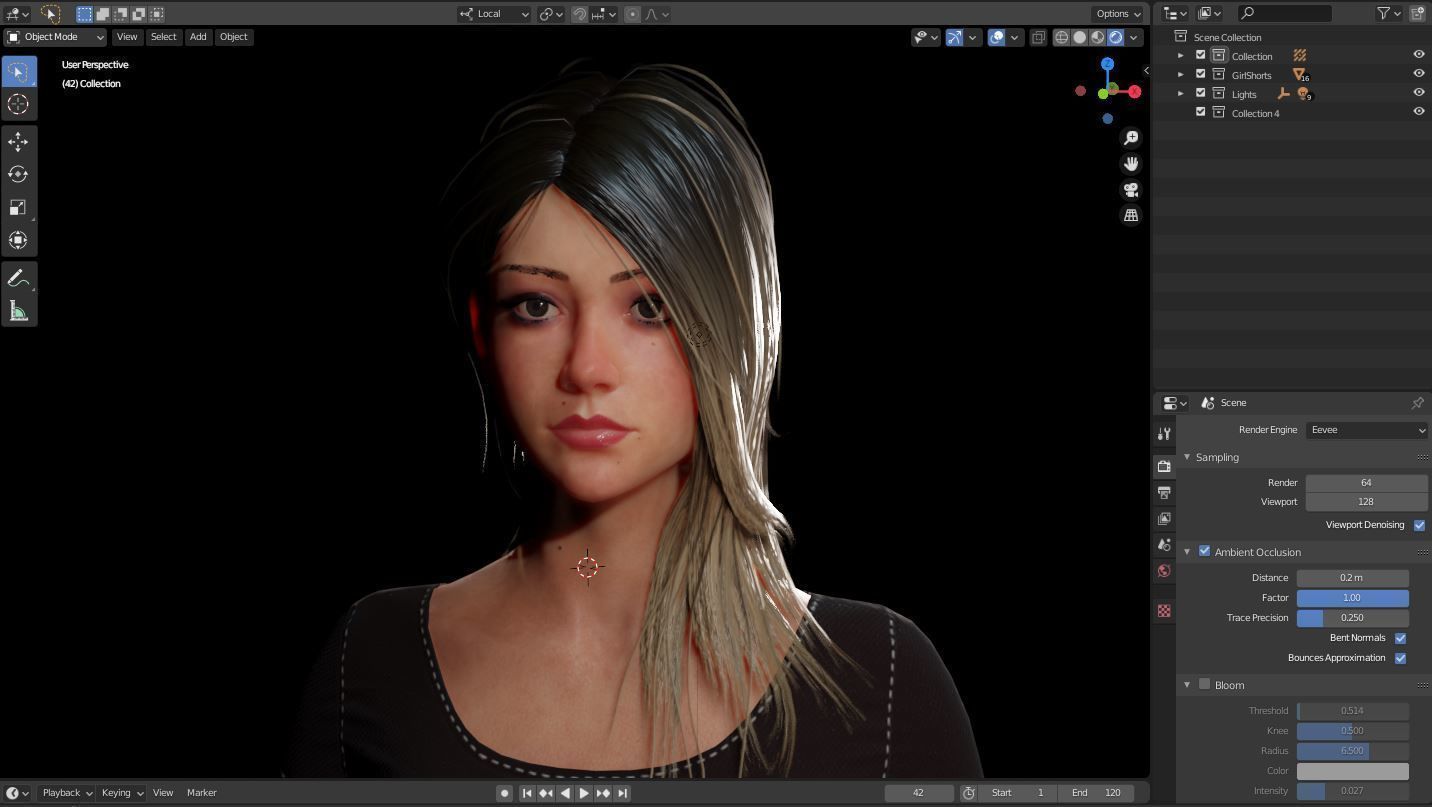Toggle X-ray display in viewport header
1432x807 pixels.
pyautogui.click(x=1038, y=37)
